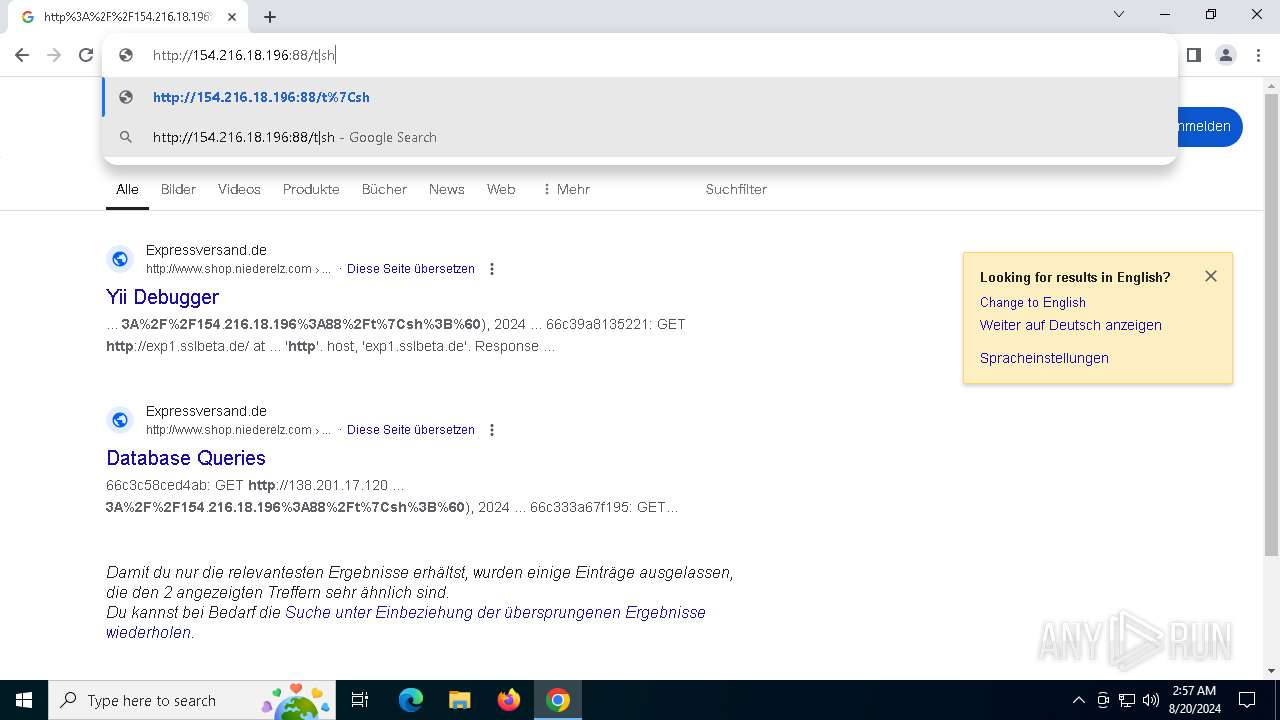Viewport: 1280px width, 720px height.
Task: Switch to the News tab
Action: point(446,189)
